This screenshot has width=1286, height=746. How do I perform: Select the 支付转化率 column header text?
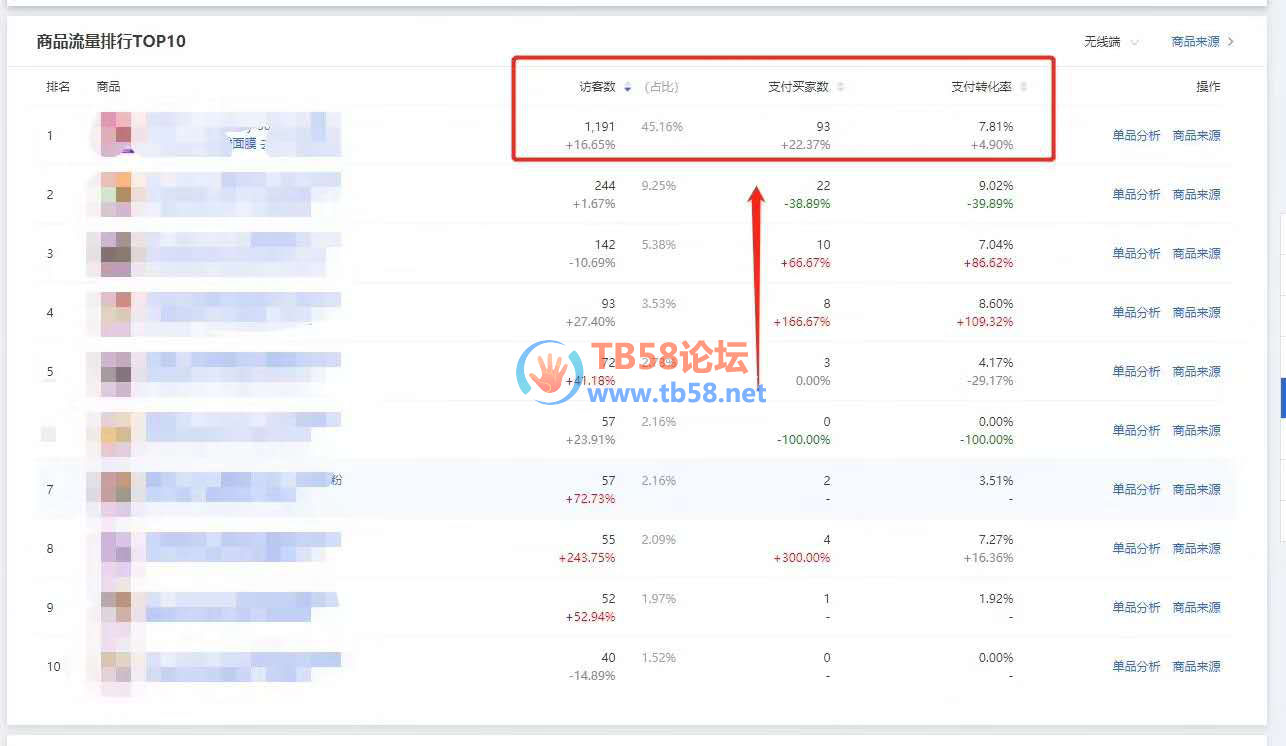click(x=981, y=87)
